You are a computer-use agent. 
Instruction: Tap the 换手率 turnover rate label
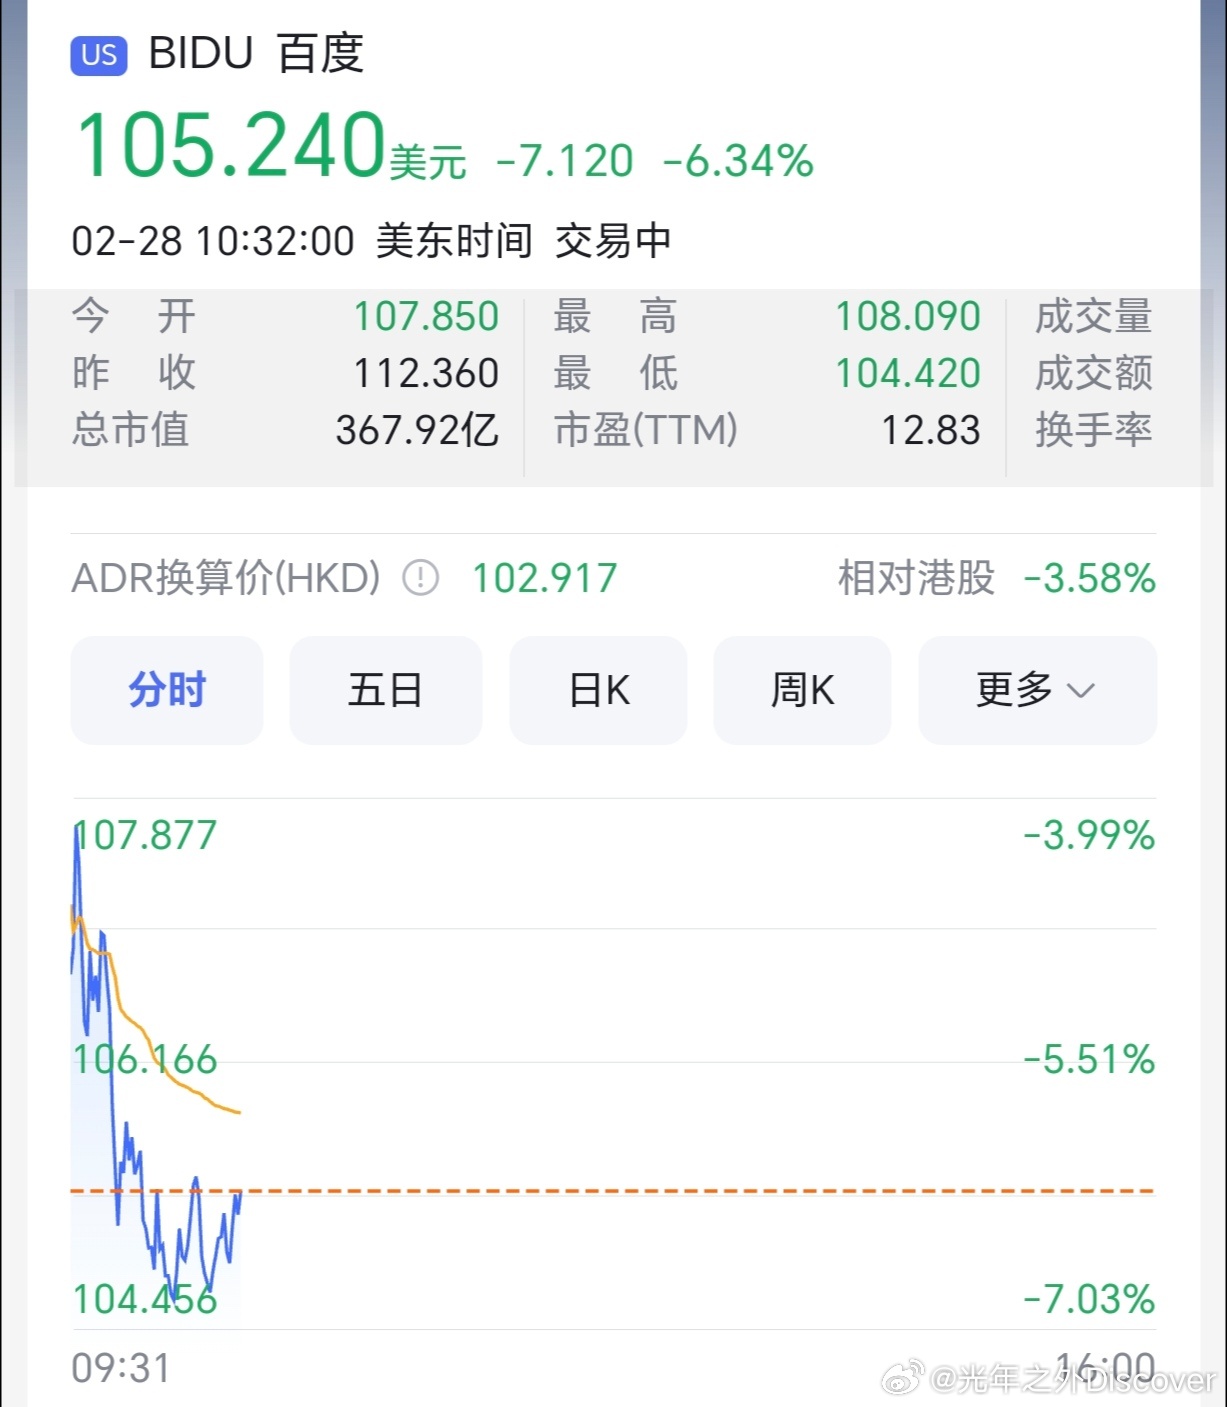tap(1094, 431)
